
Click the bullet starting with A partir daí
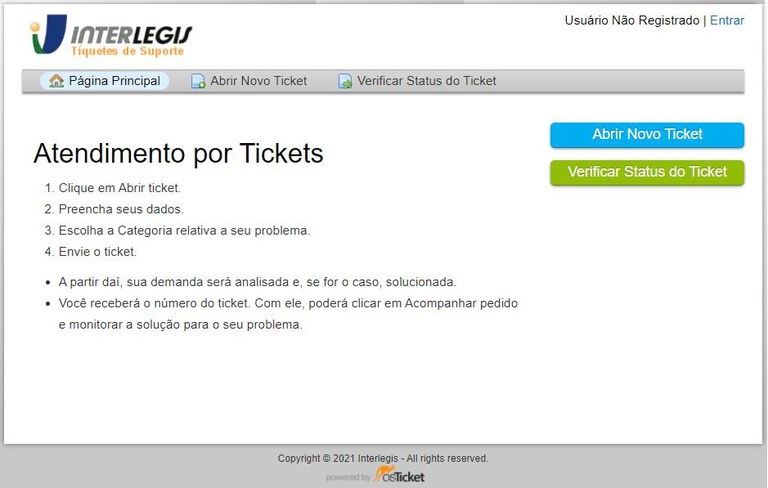(x=257, y=282)
